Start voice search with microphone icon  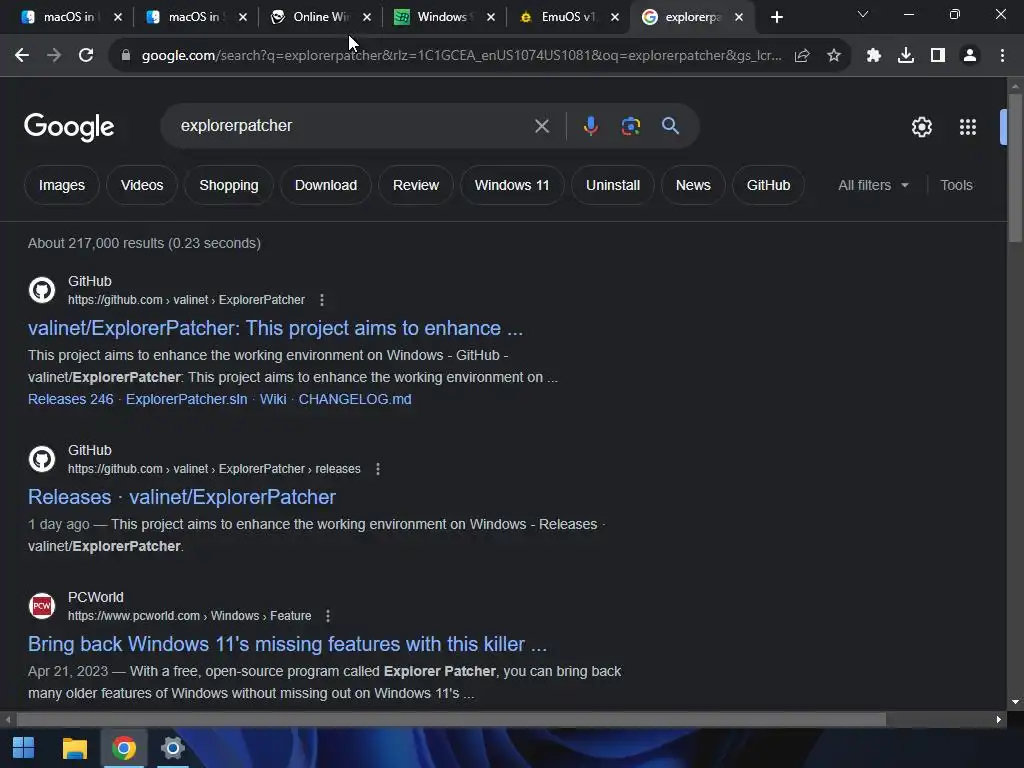tap(590, 126)
